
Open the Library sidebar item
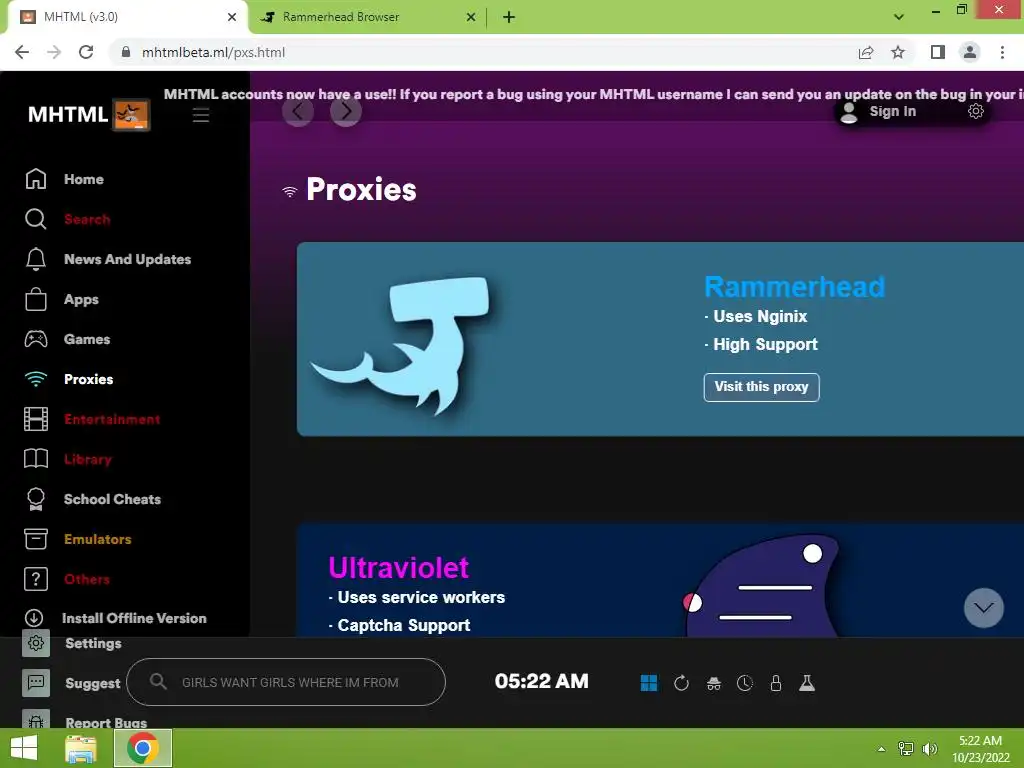[68, 459]
